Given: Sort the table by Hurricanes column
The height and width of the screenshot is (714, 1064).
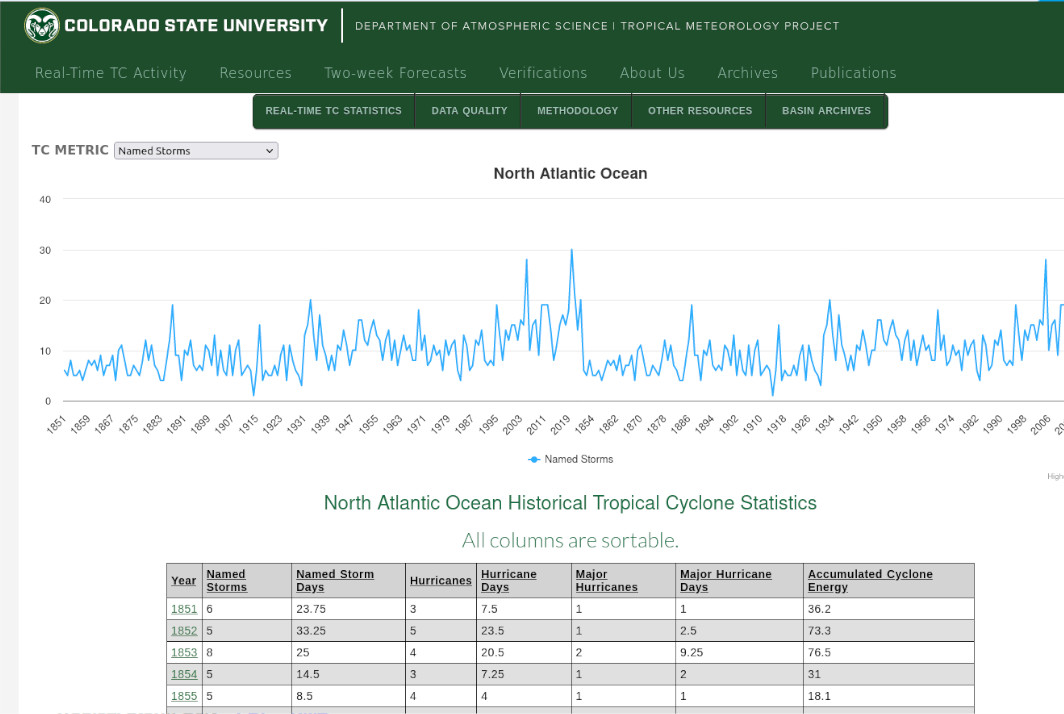Looking at the screenshot, I should click(x=440, y=581).
